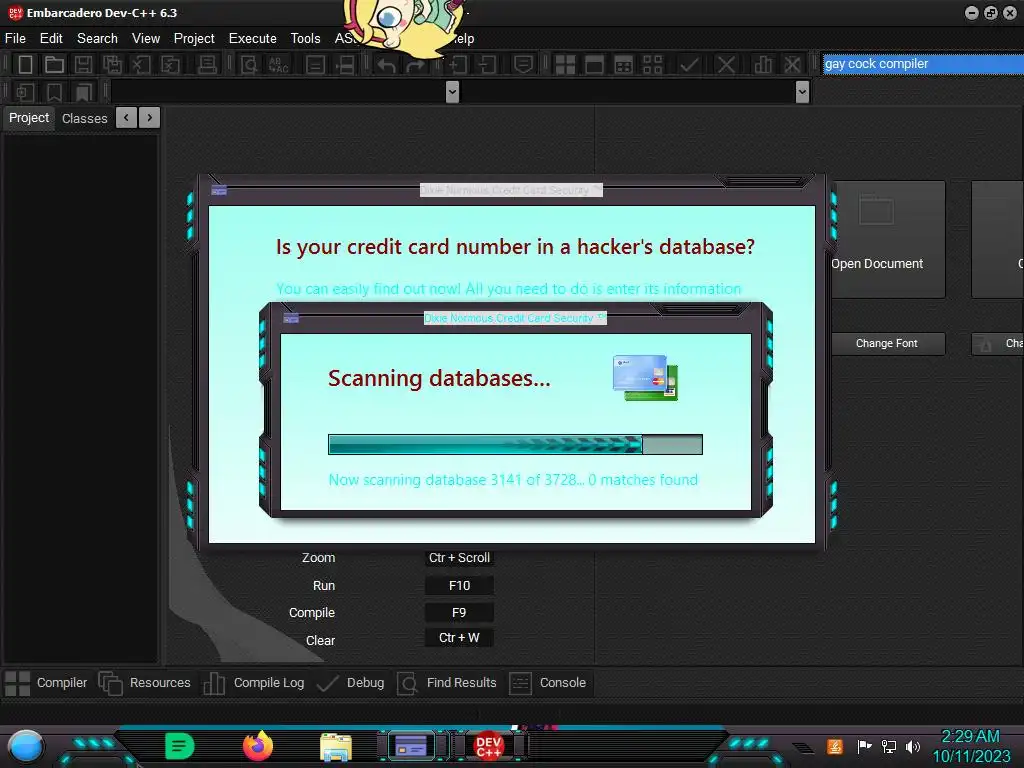The width and height of the screenshot is (1024, 768).
Task: Open the Compiler bottom tab
Action: [46, 682]
